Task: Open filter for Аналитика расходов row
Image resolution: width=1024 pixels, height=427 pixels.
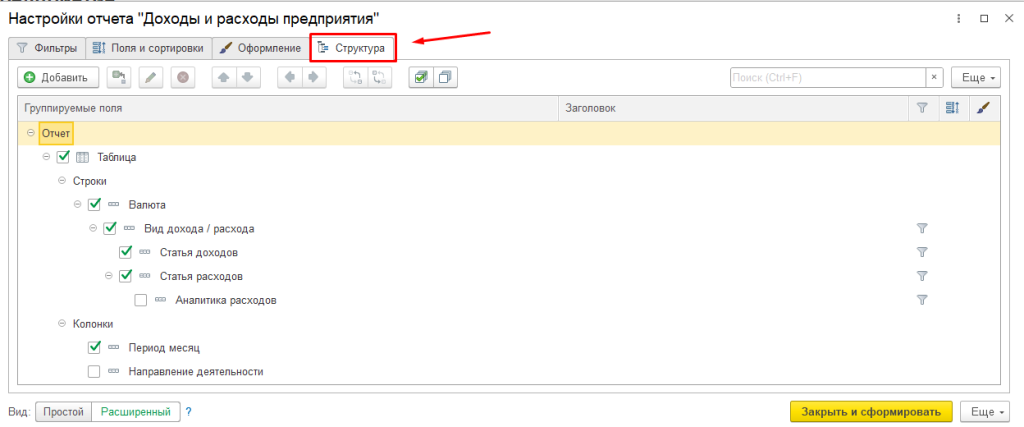Action: pyautogui.click(x=922, y=300)
